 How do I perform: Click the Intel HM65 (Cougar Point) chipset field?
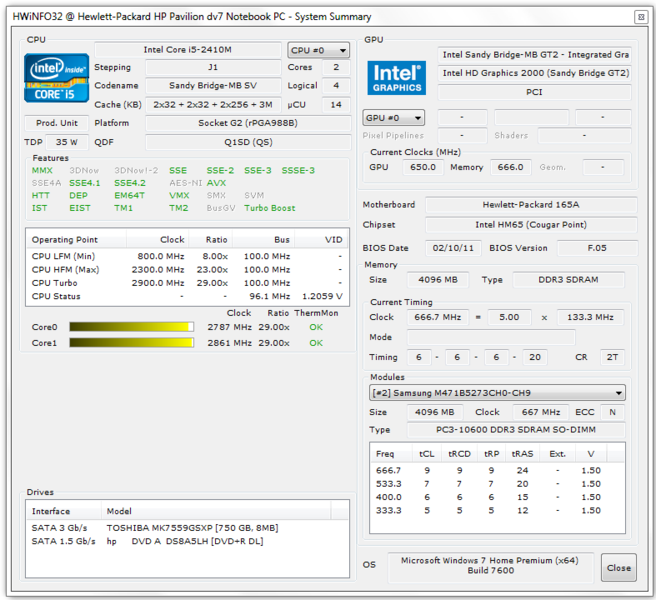pos(531,225)
